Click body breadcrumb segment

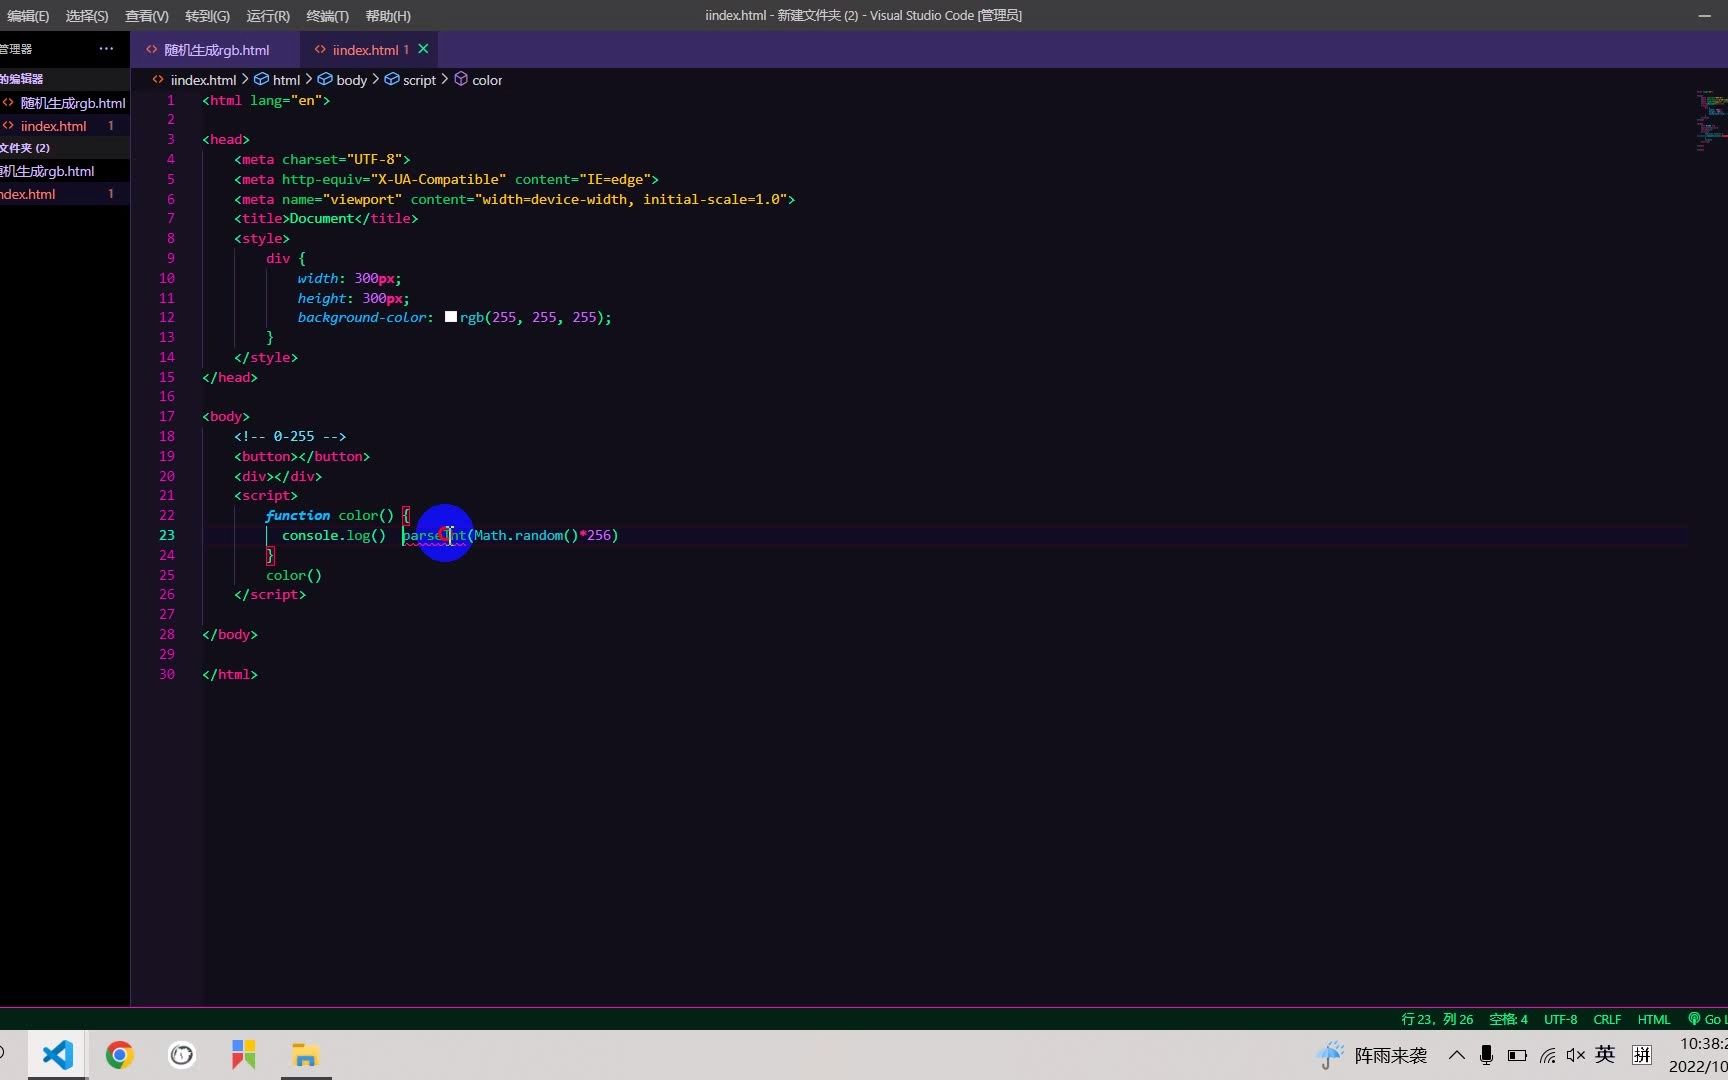tap(351, 80)
